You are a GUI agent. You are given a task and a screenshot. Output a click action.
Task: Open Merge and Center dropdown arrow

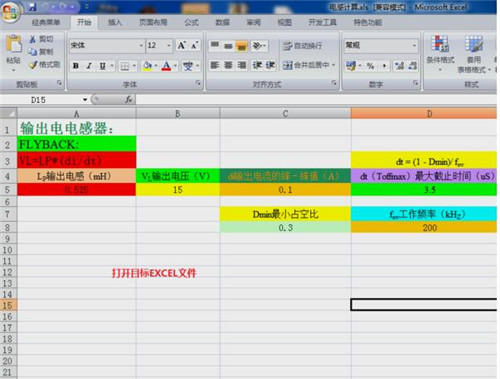pos(333,65)
